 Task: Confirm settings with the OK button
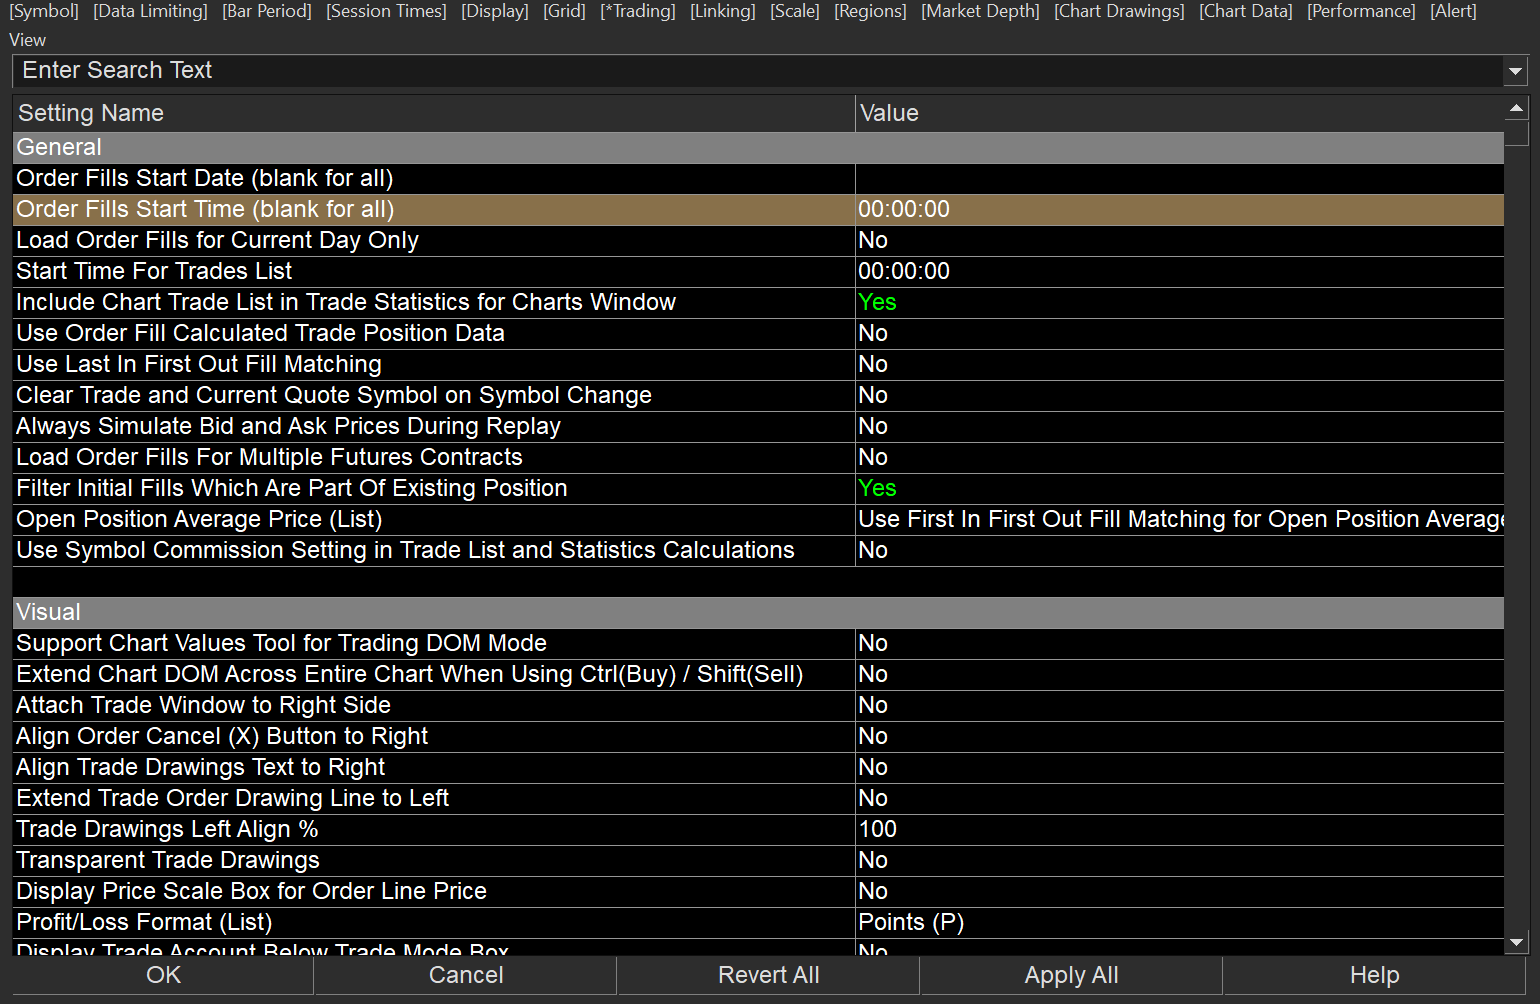coord(163,975)
